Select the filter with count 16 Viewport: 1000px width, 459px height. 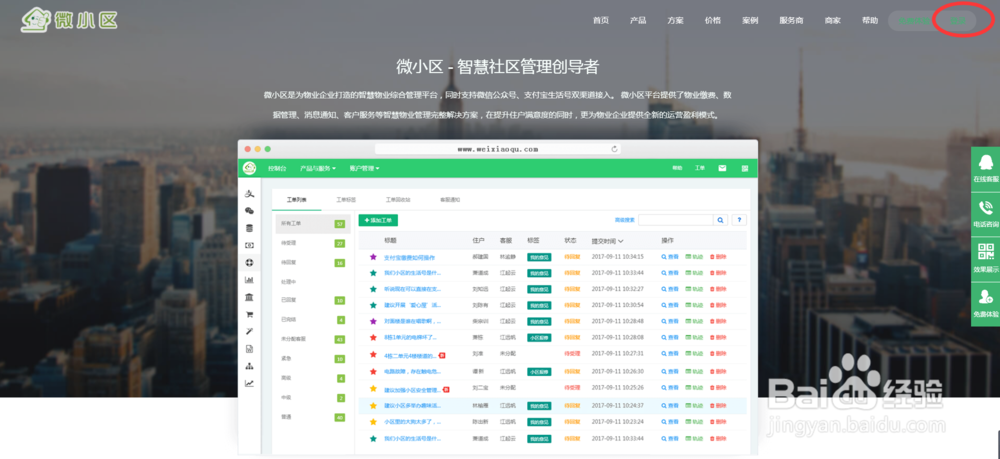point(312,263)
